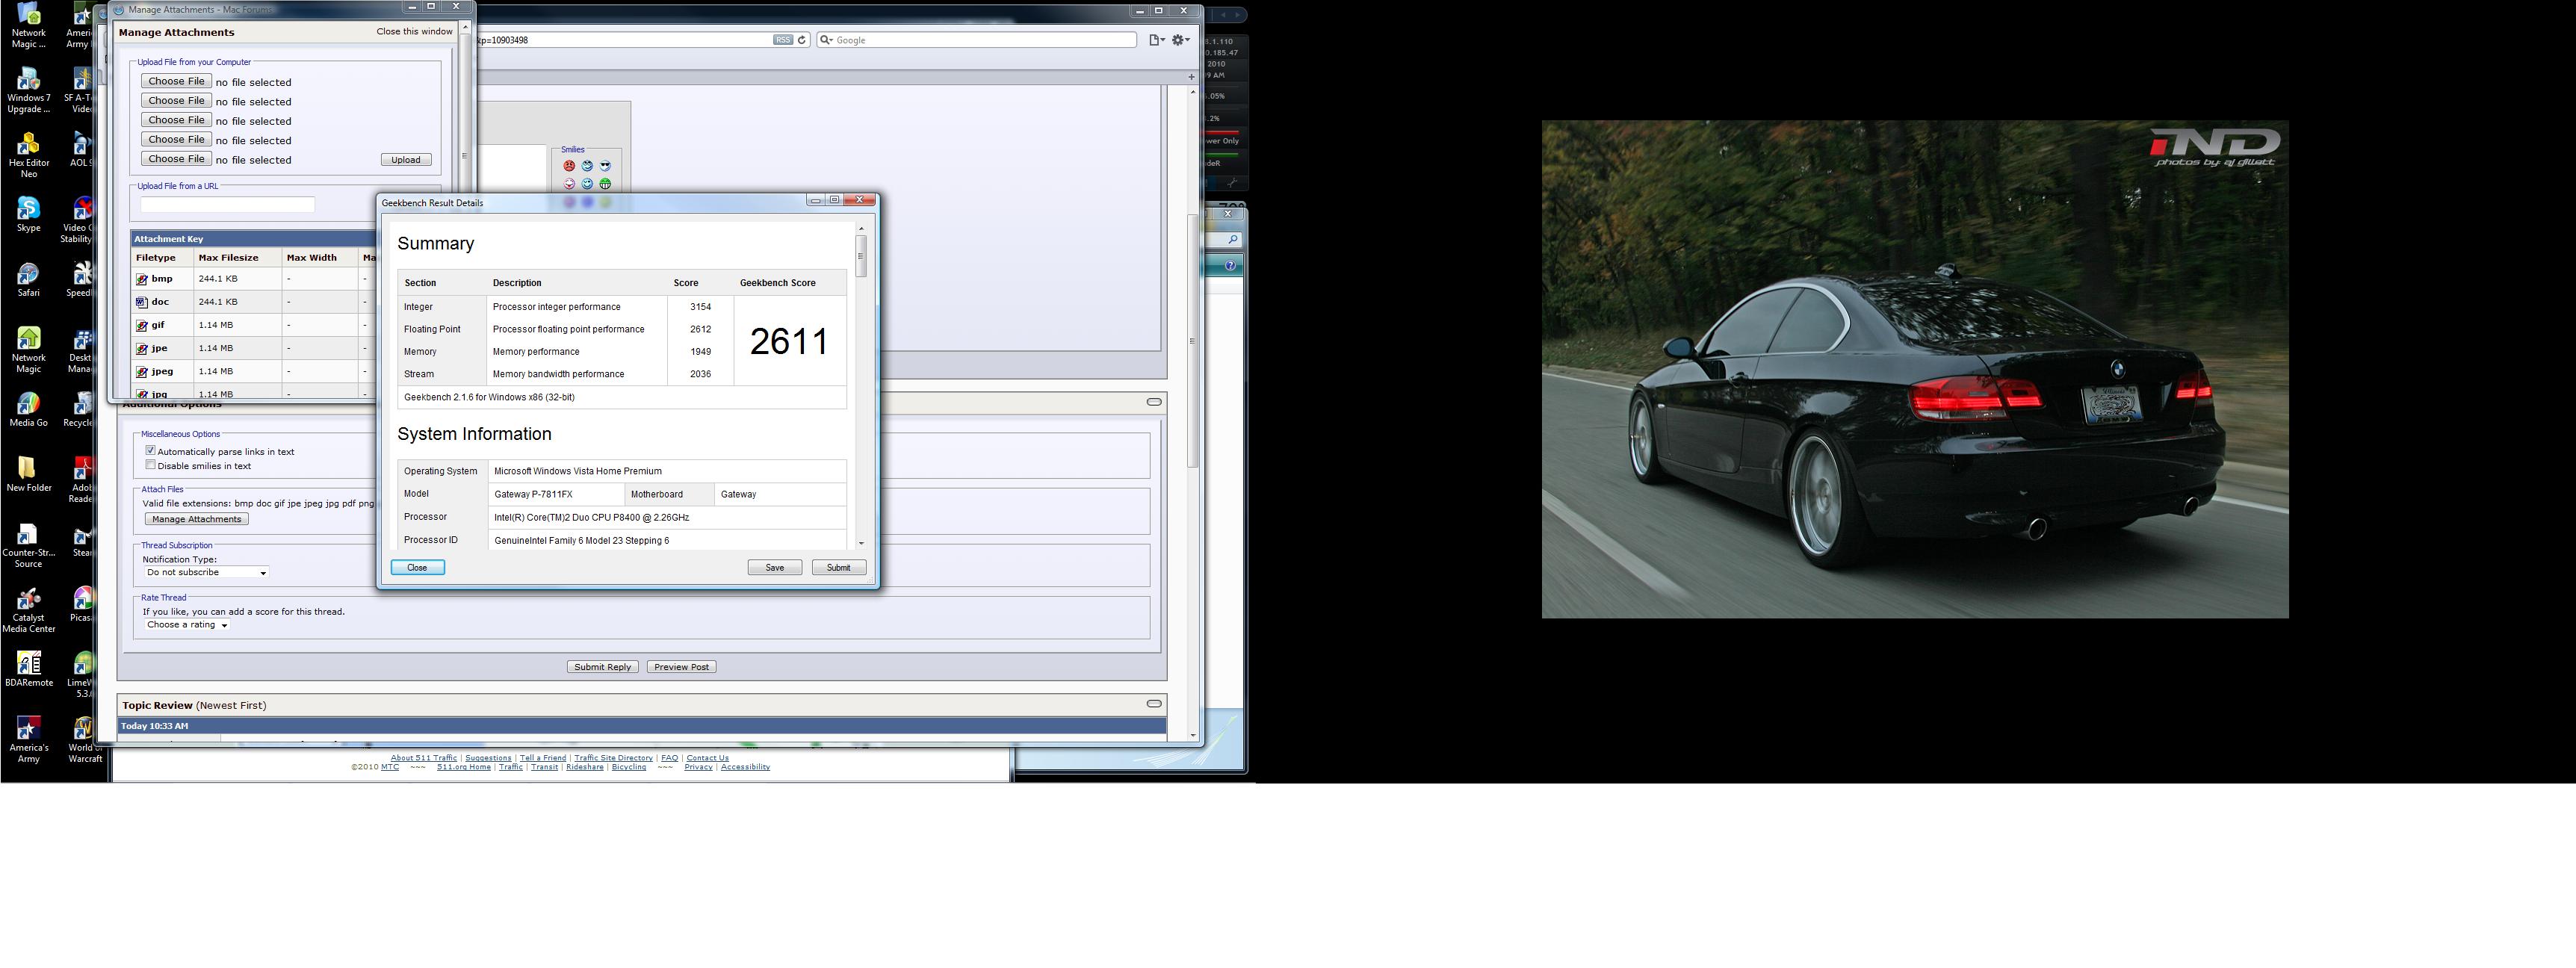
Task: Open Windows 7 Upgrade desktop icon
Action: point(28,90)
